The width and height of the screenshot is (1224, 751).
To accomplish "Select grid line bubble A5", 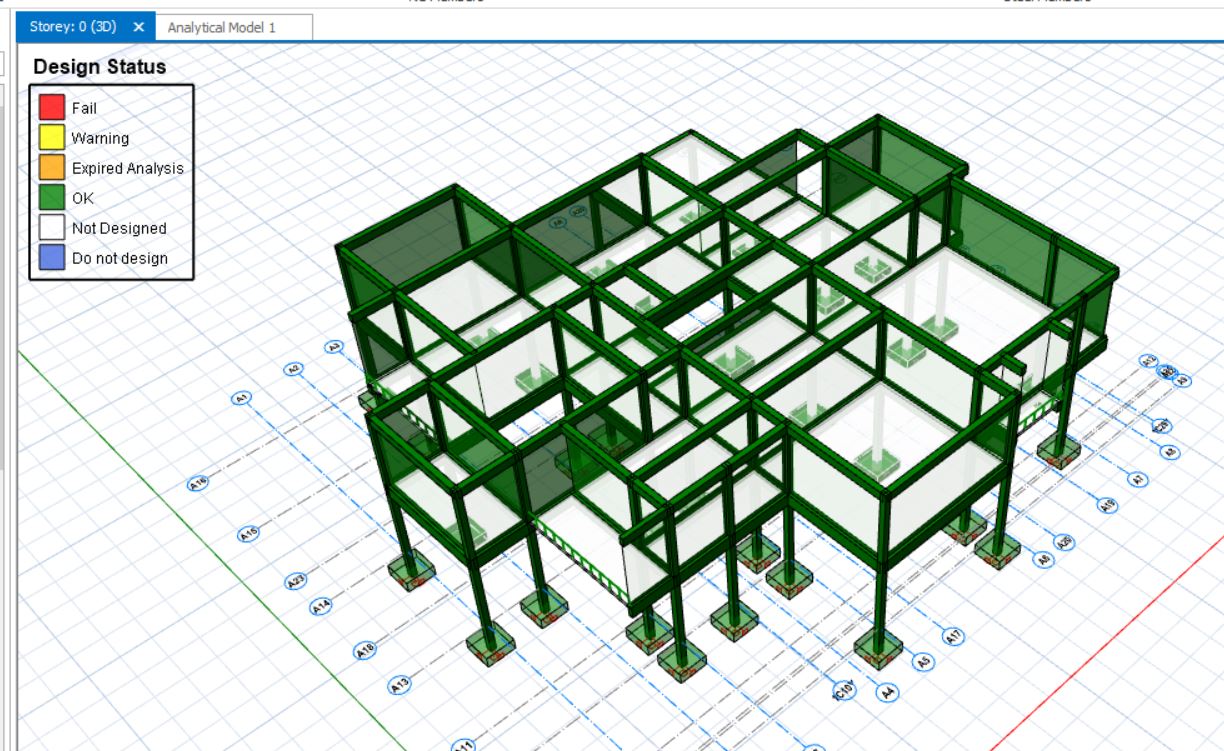I will pyautogui.click(x=923, y=661).
